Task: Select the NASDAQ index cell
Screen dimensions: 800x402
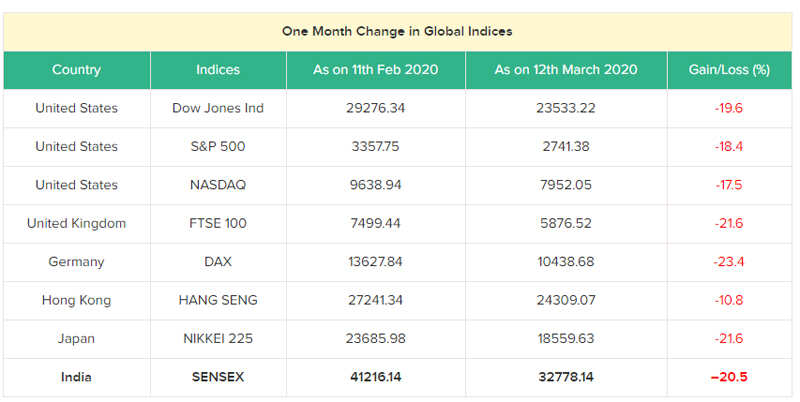Action: pyautogui.click(x=218, y=185)
